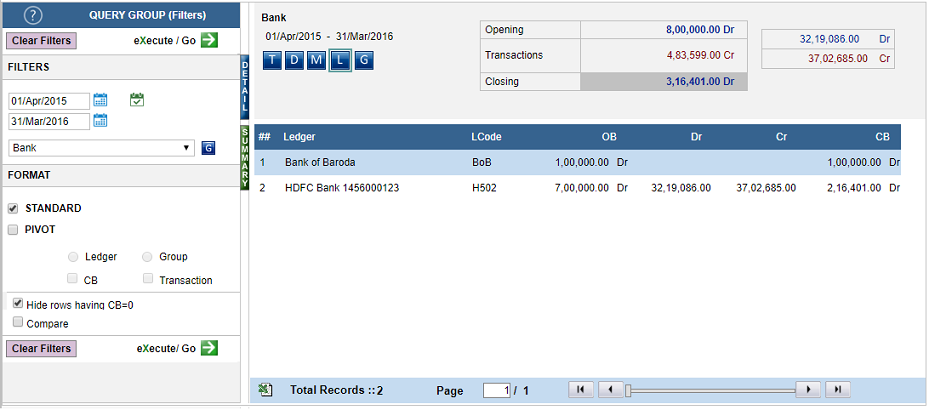Click the 37,02,685.00 Cr cell in HDFC row

click(x=766, y=188)
